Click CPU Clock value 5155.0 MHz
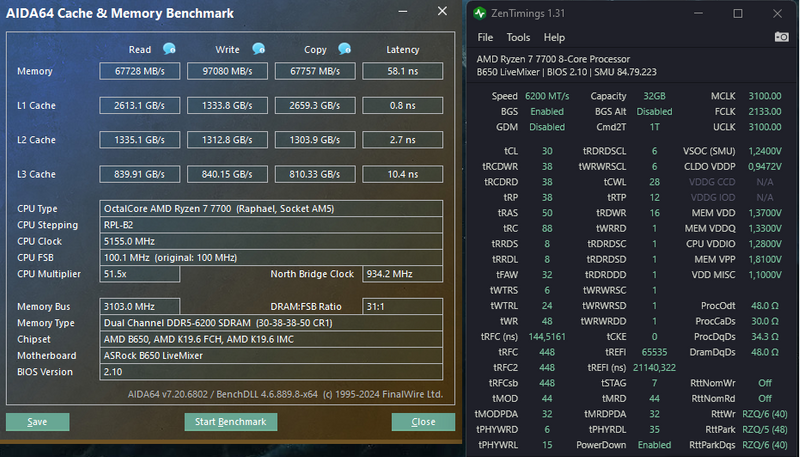 [x=271, y=241]
